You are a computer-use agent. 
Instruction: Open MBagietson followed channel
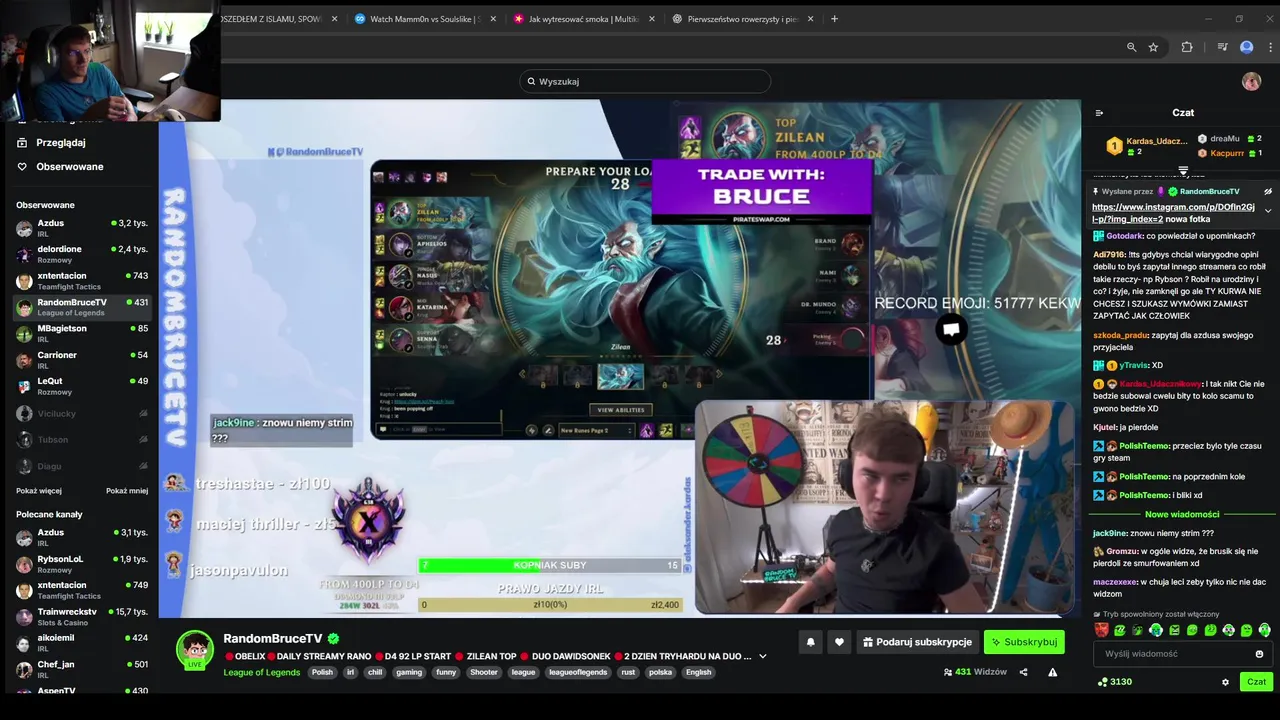[x=82, y=333]
